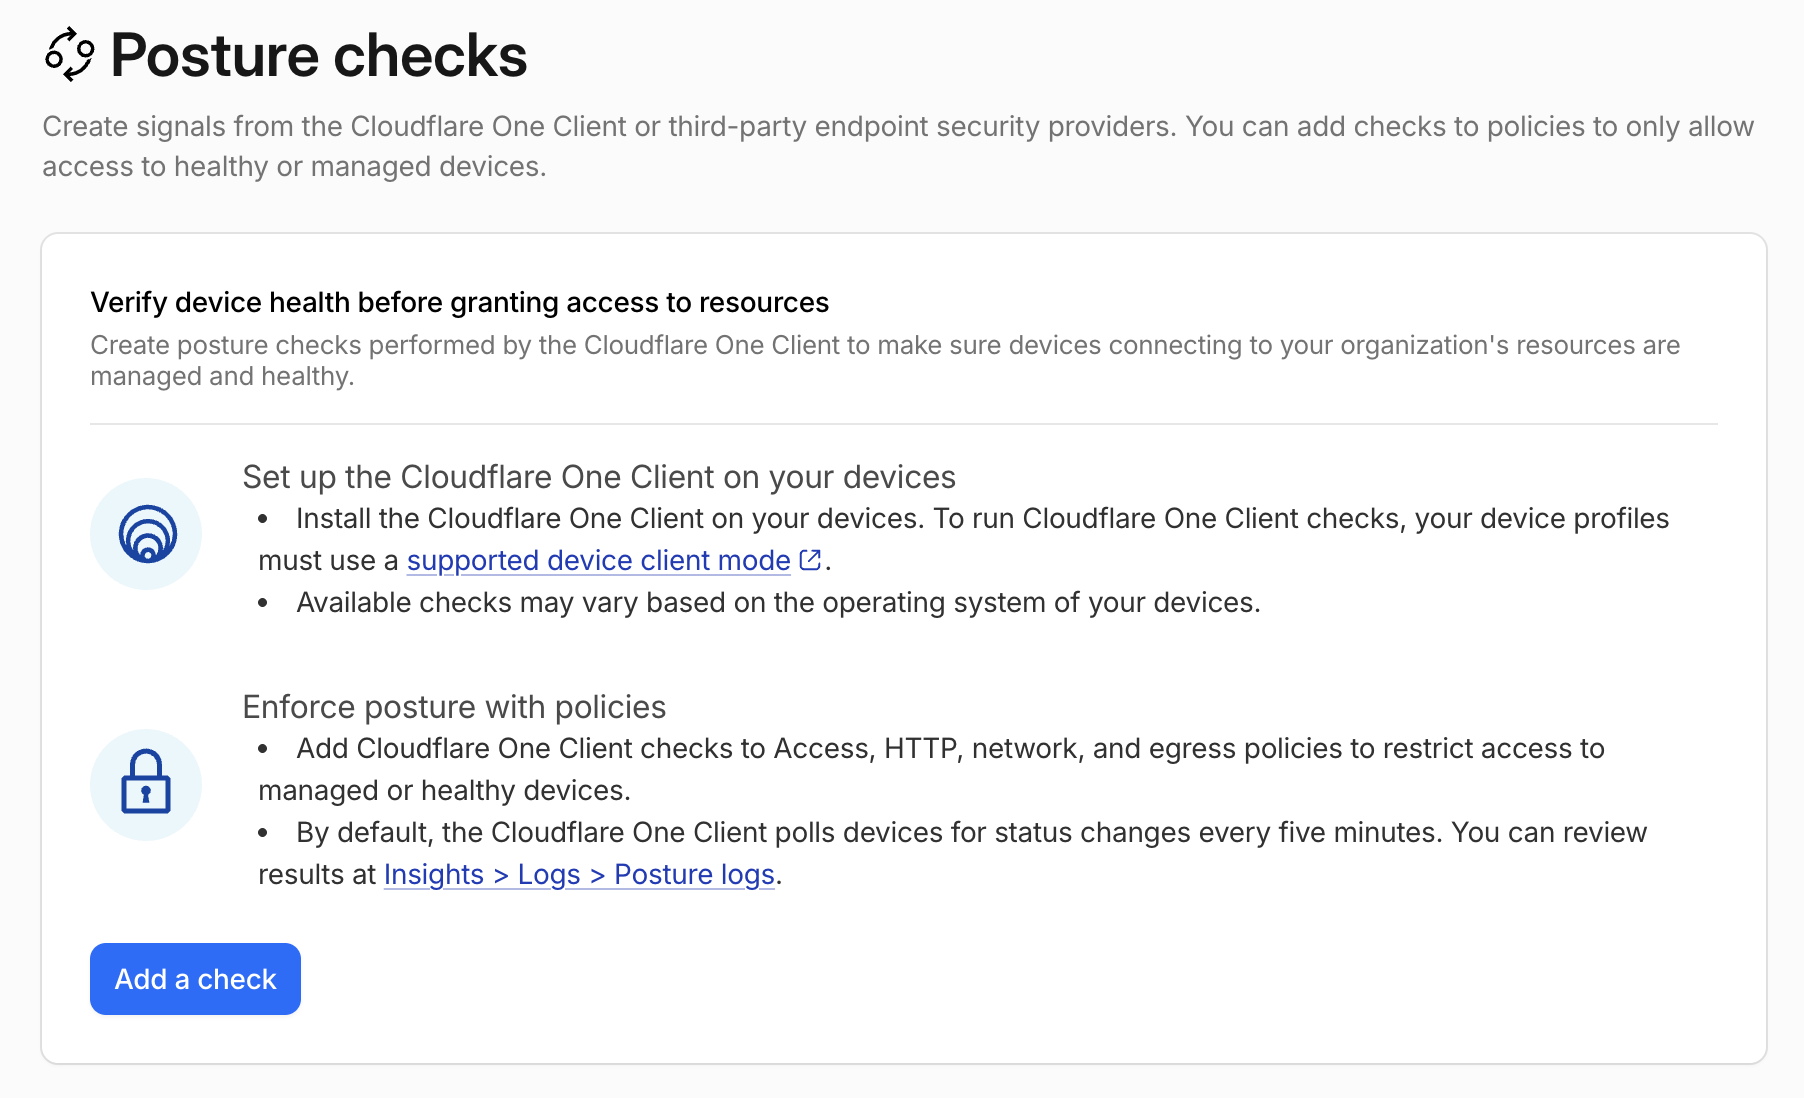Open Insights > Logs > Posture logs link
Viewport: 1804px width, 1098px height.
point(579,874)
